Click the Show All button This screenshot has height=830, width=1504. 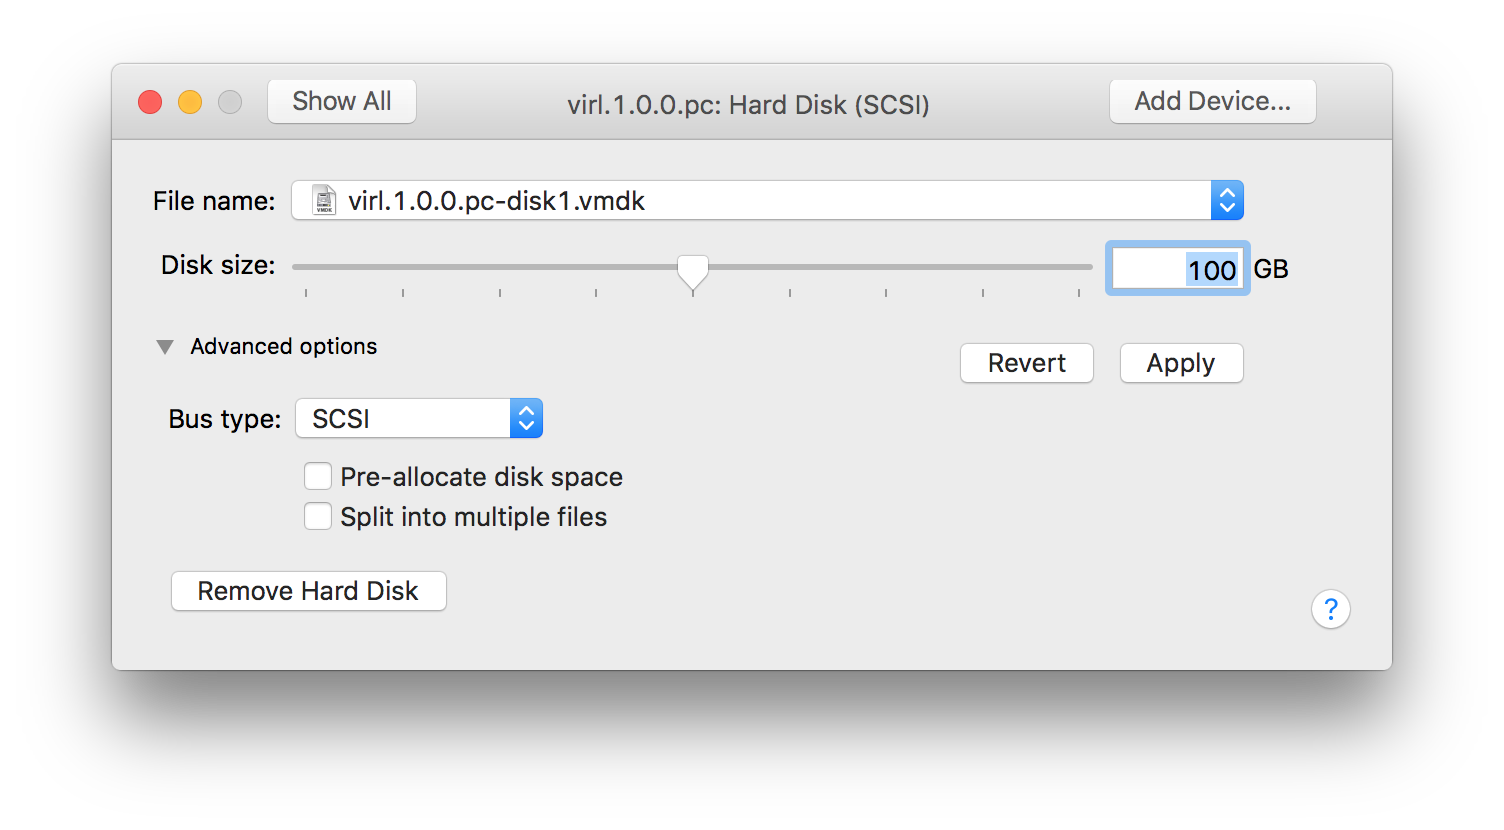341,101
